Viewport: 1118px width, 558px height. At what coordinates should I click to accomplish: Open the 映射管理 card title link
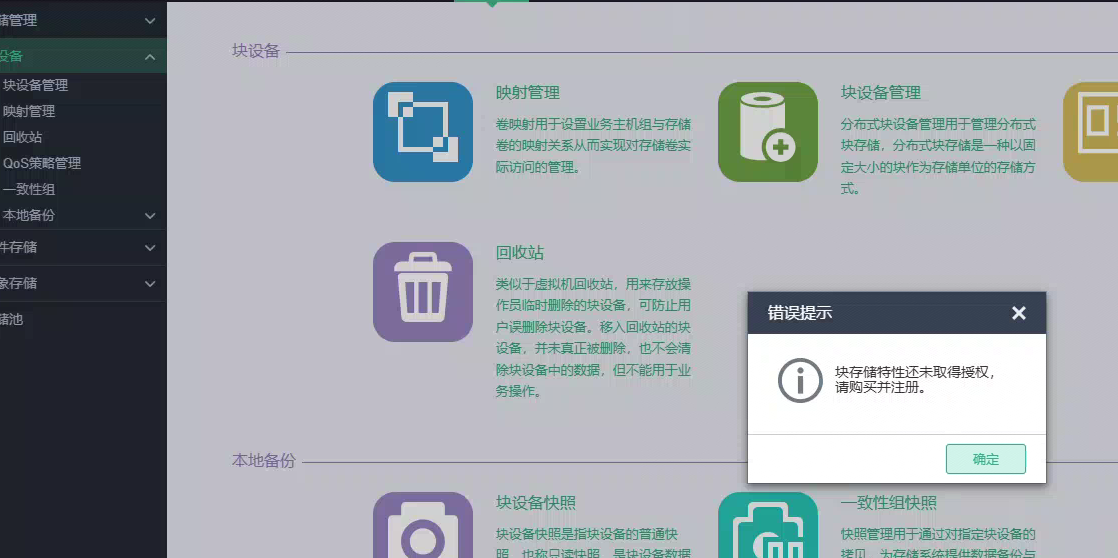528,93
